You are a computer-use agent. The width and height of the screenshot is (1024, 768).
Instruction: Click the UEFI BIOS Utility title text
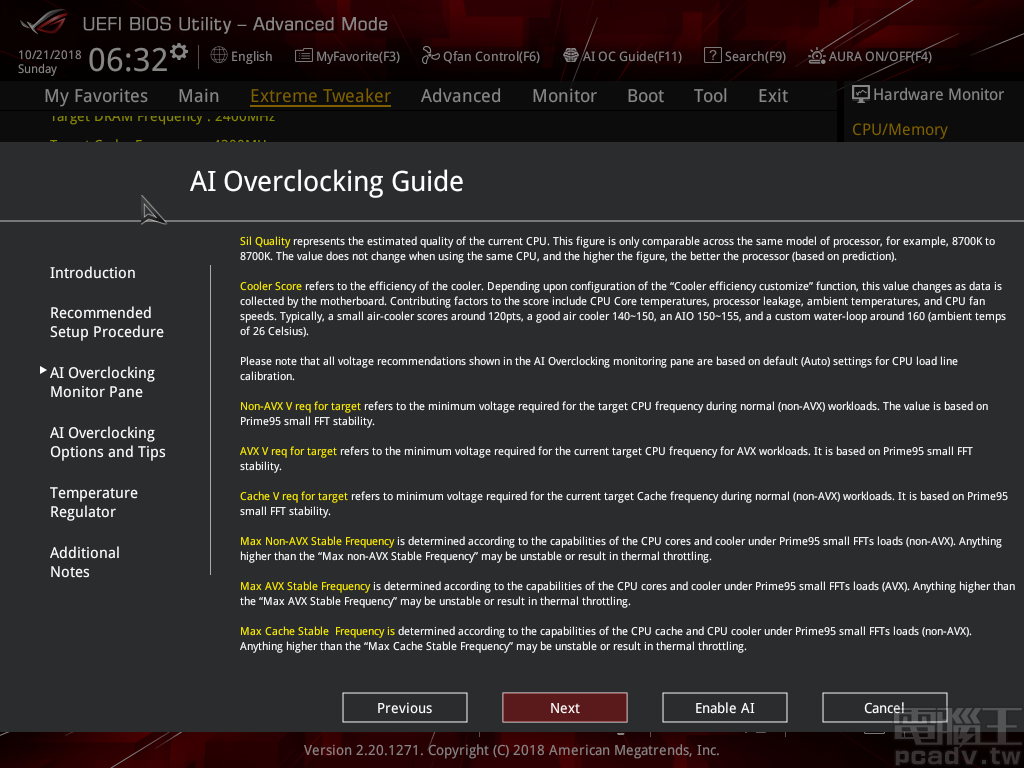pos(235,24)
